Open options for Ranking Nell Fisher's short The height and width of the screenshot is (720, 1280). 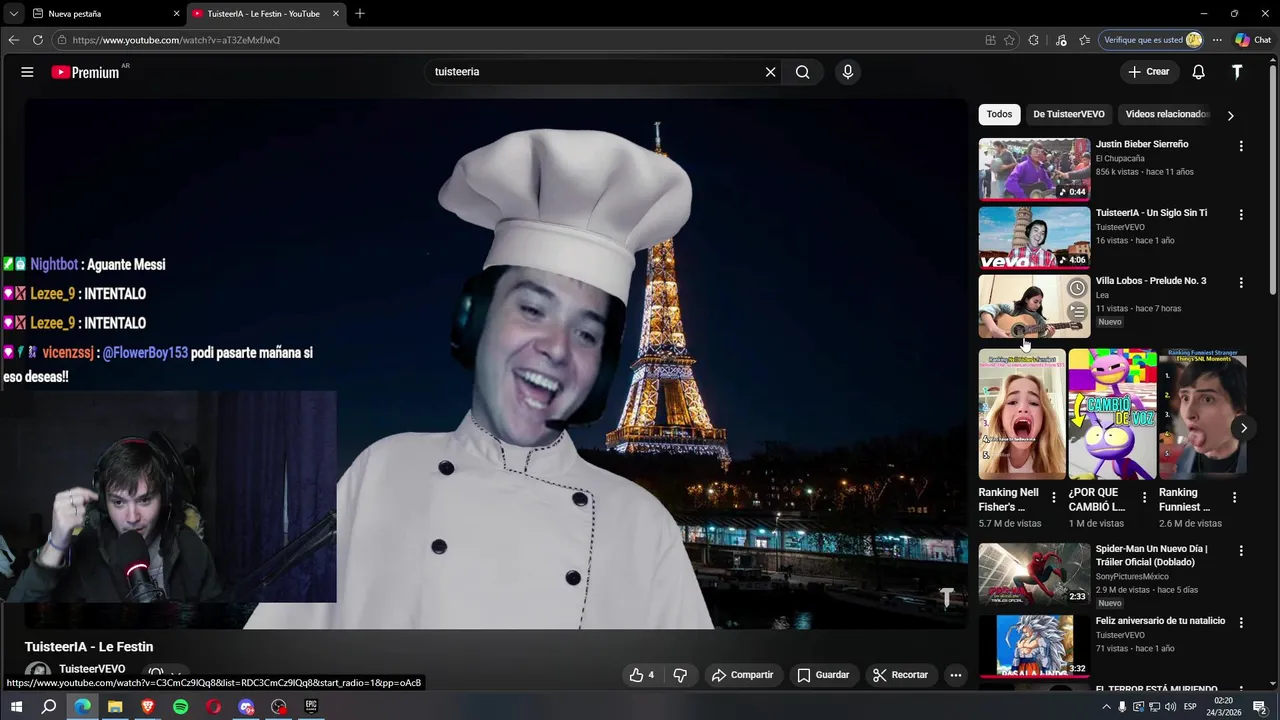pyautogui.click(x=1053, y=497)
